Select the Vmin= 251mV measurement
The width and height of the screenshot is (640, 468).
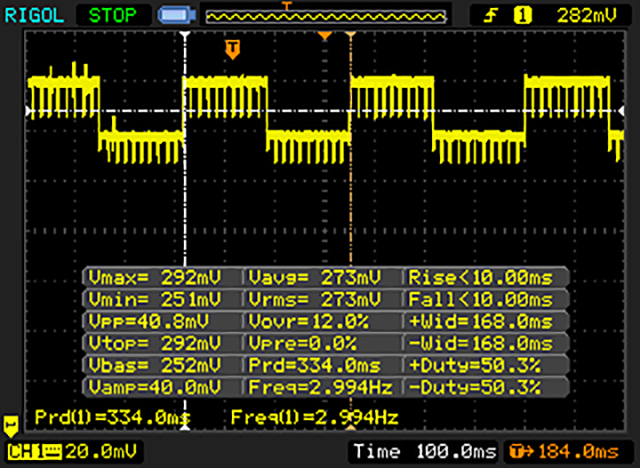click(155, 300)
